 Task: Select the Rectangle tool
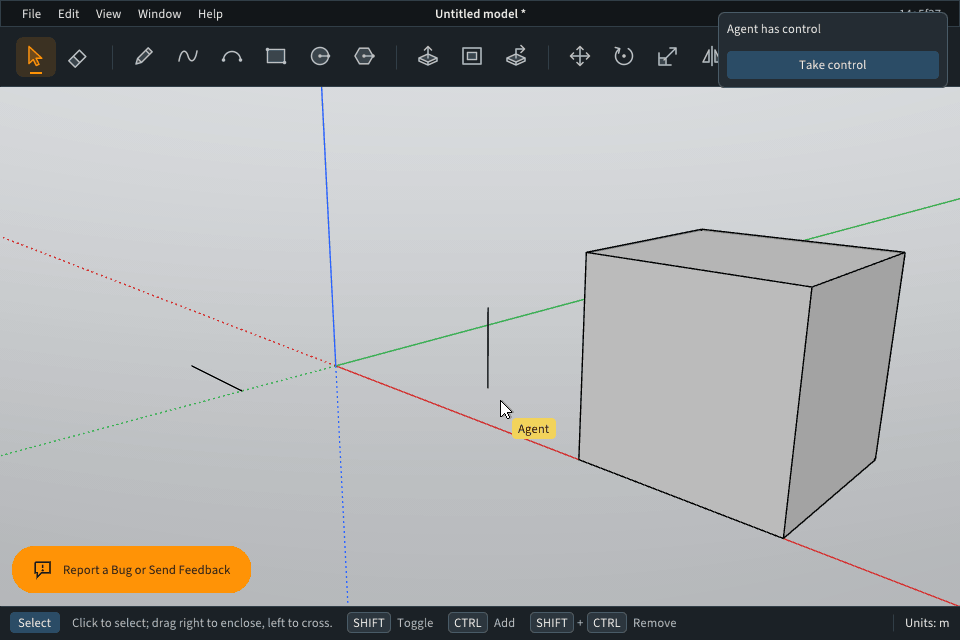pos(276,57)
